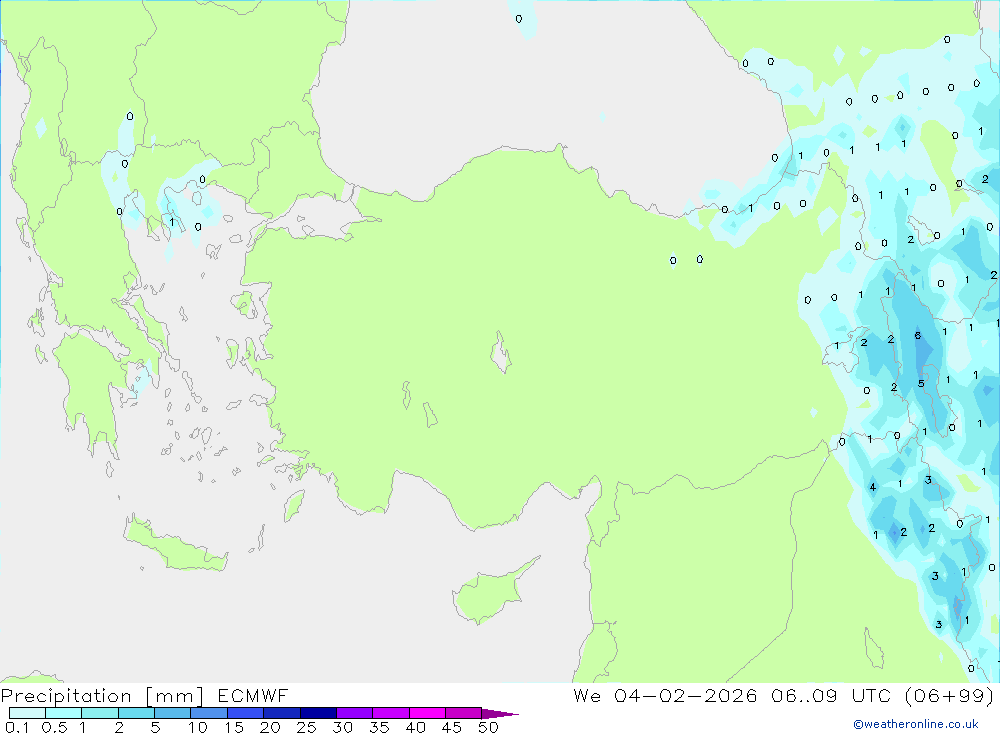Select the lightest cyan 0.1-0.5 mm swatch
The image size is (1000, 733).
27,713
